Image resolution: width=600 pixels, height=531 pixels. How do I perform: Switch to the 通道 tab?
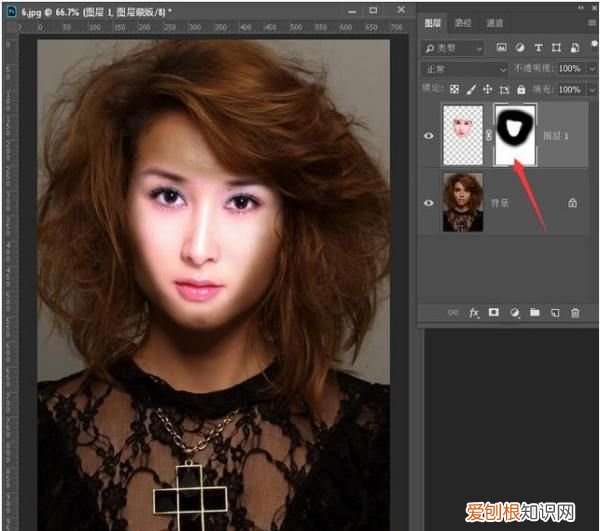494,22
